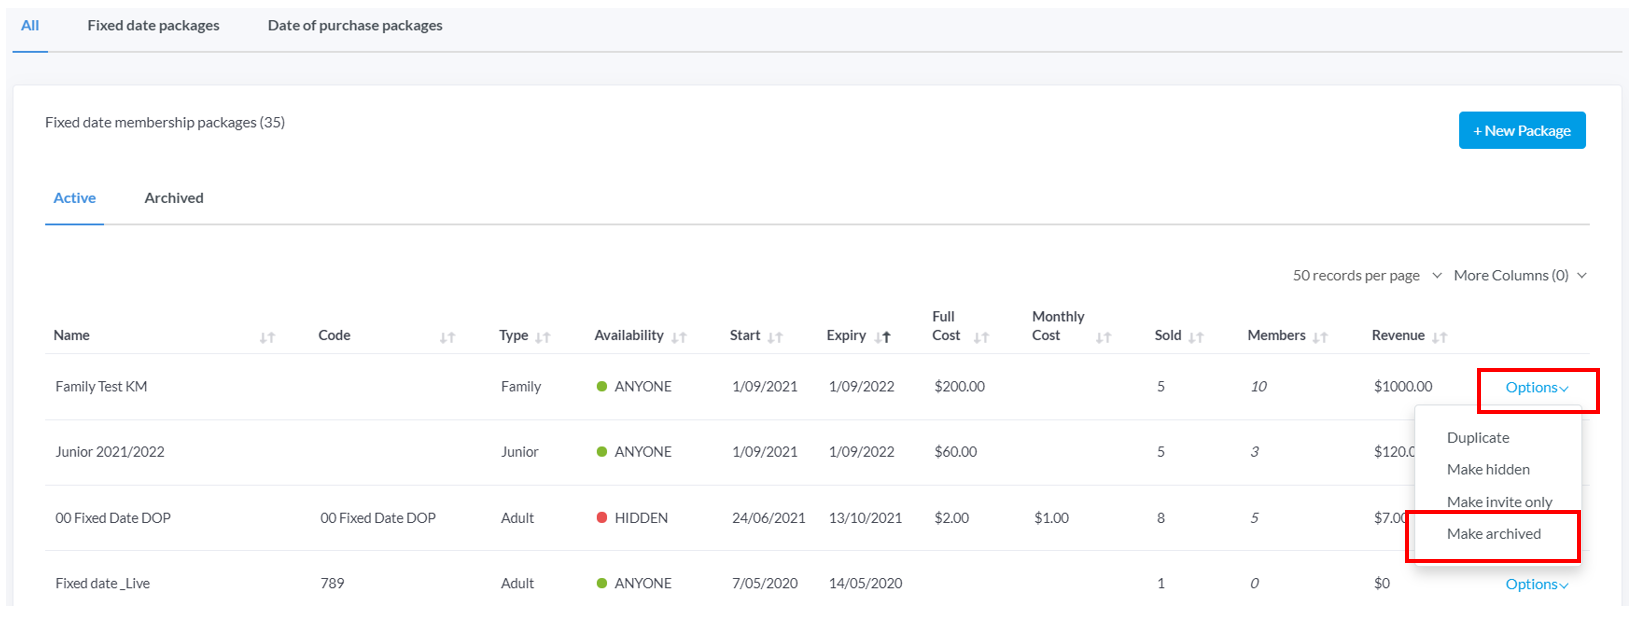The height and width of the screenshot is (619, 1640).
Task: Click the $200.00 full cost value
Action: click(x=959, y=387)
